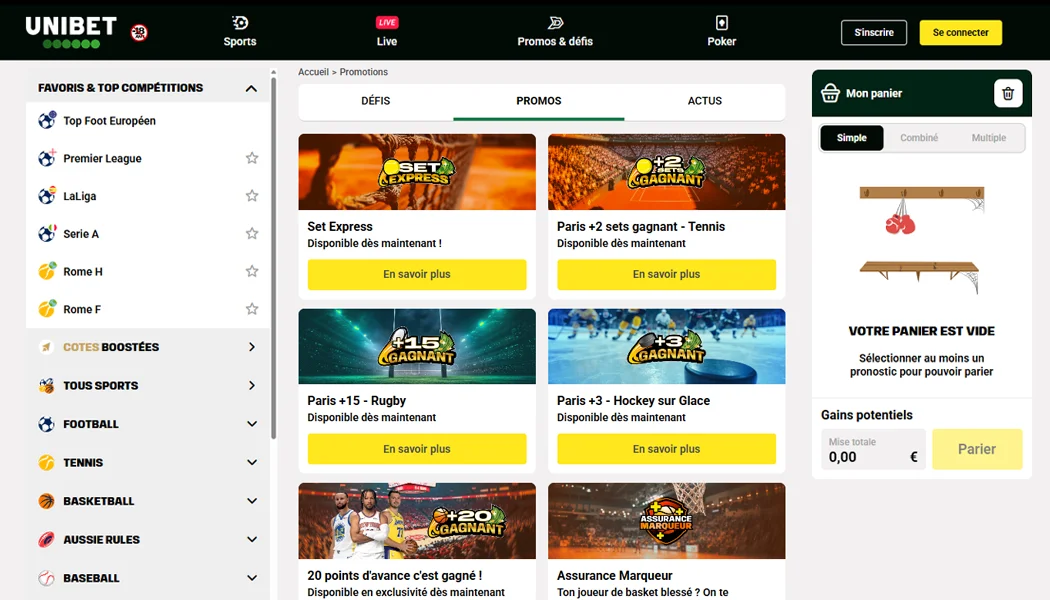Select the Combiné bet type
Image resolution: width=1050 pixels, height=600 pixels.
pos(919,138)
